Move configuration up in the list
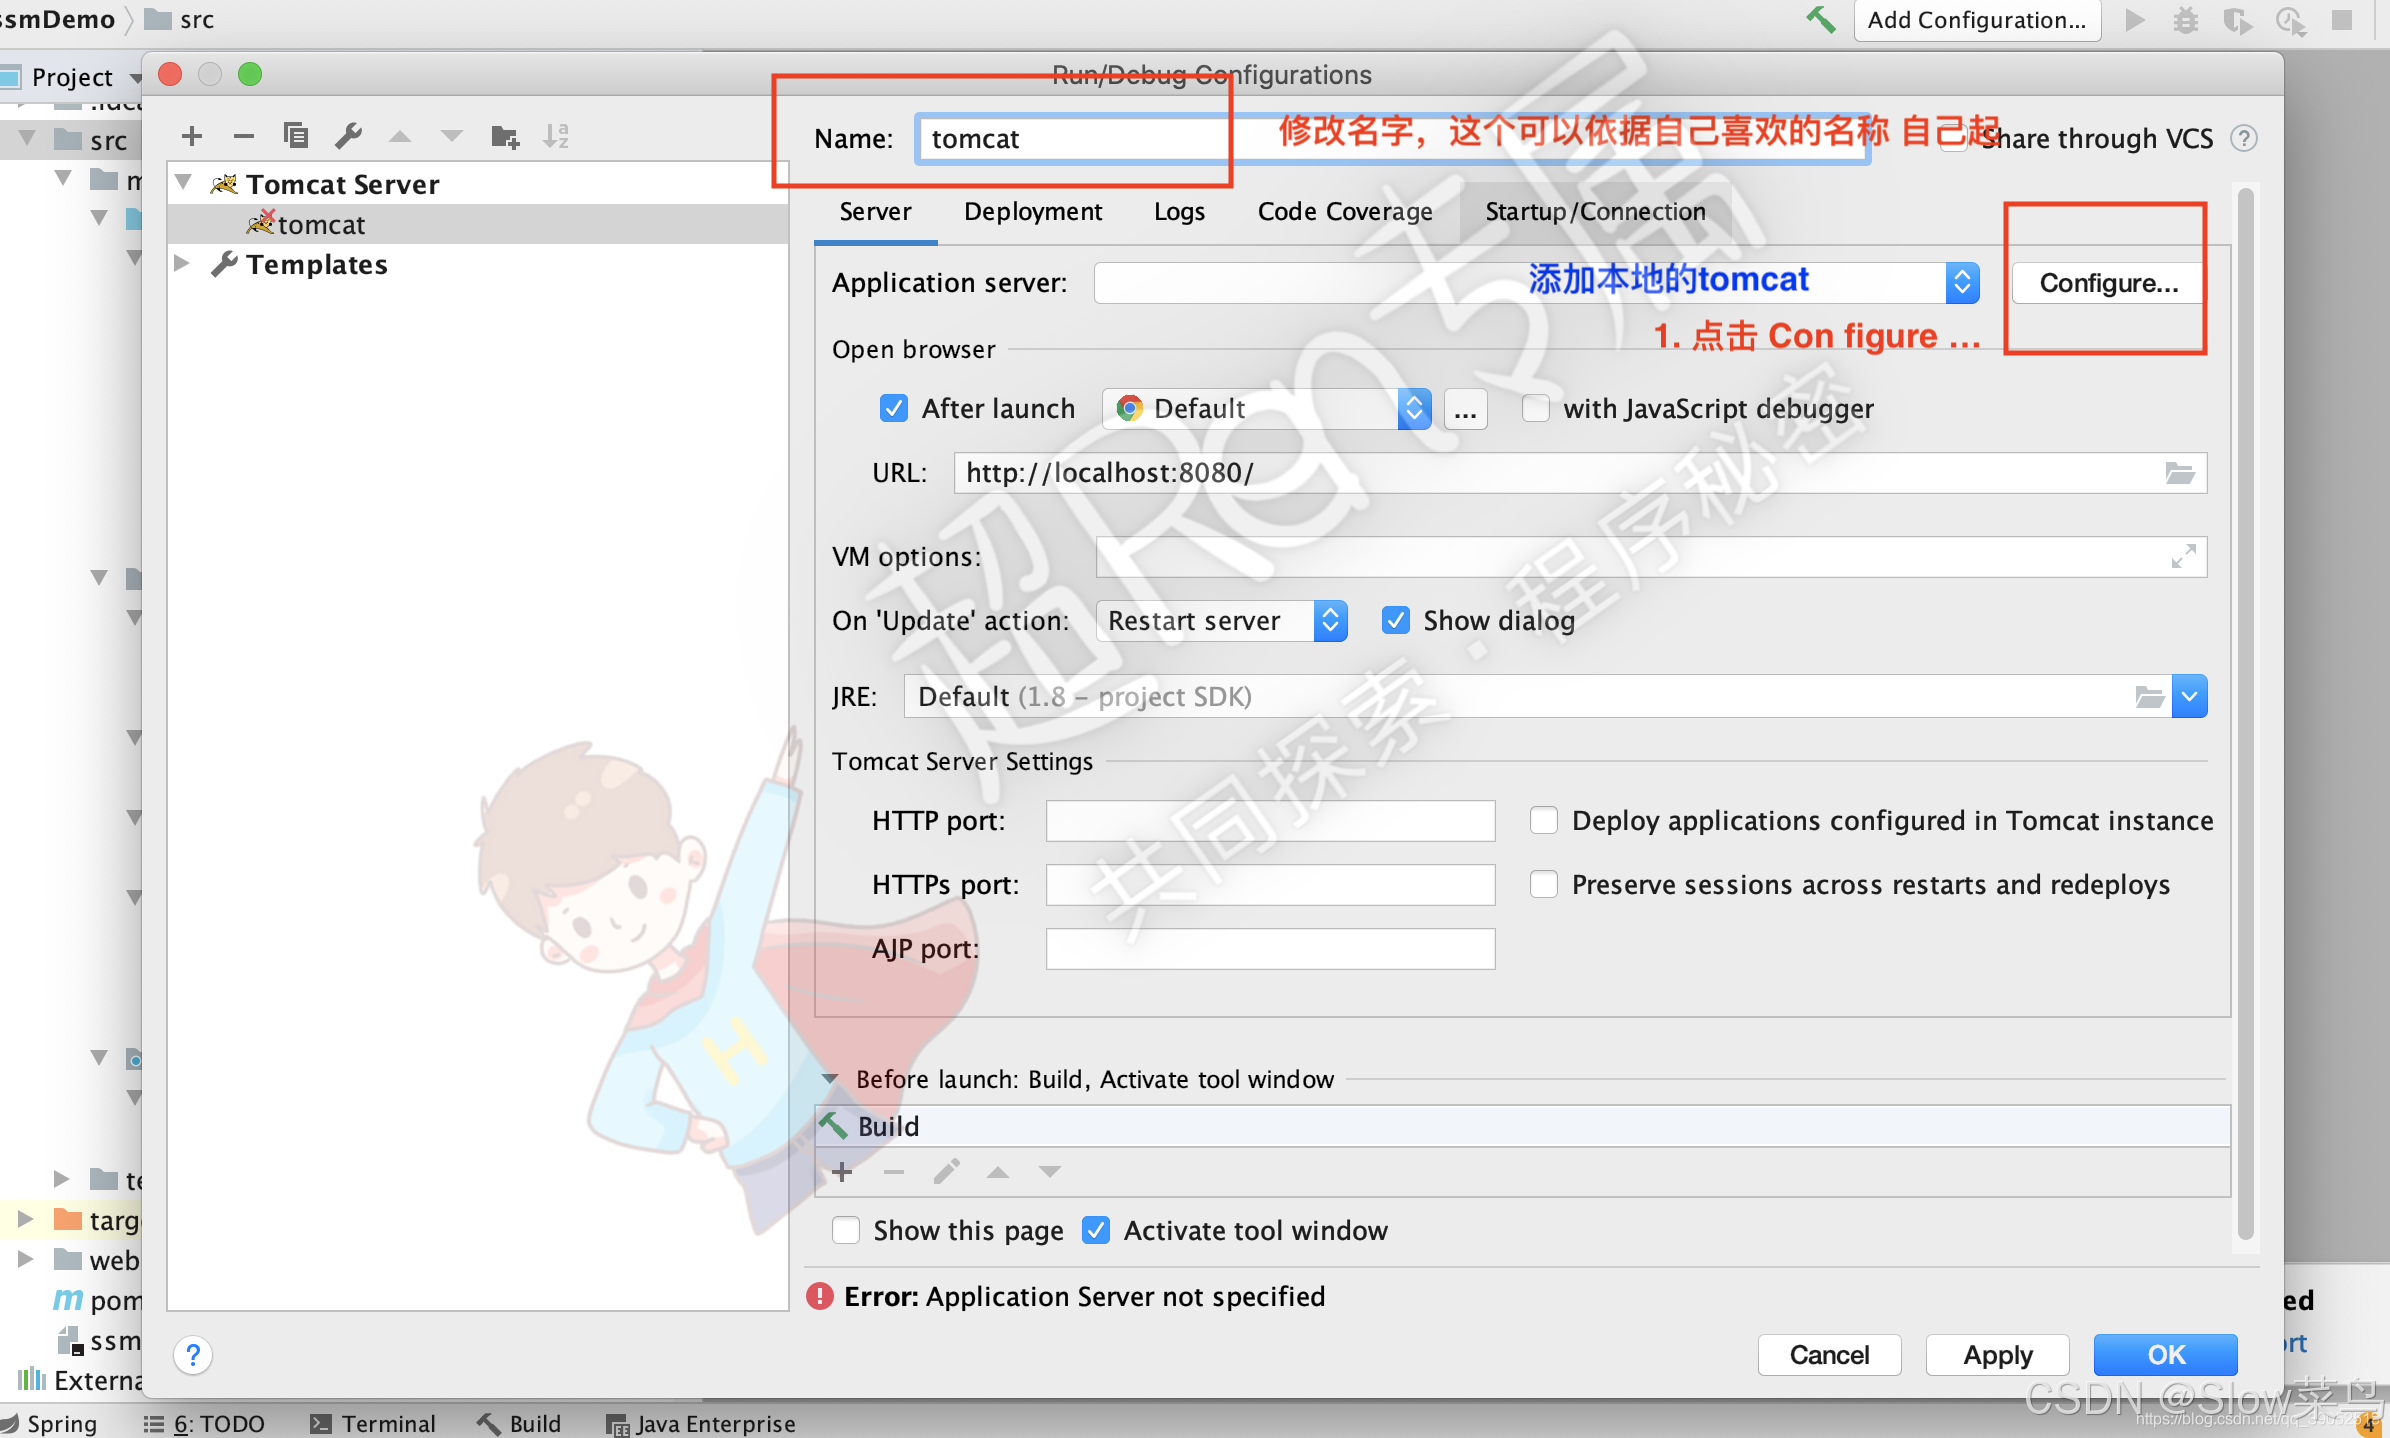The image size is (2390, 1438). click(400, 136)
